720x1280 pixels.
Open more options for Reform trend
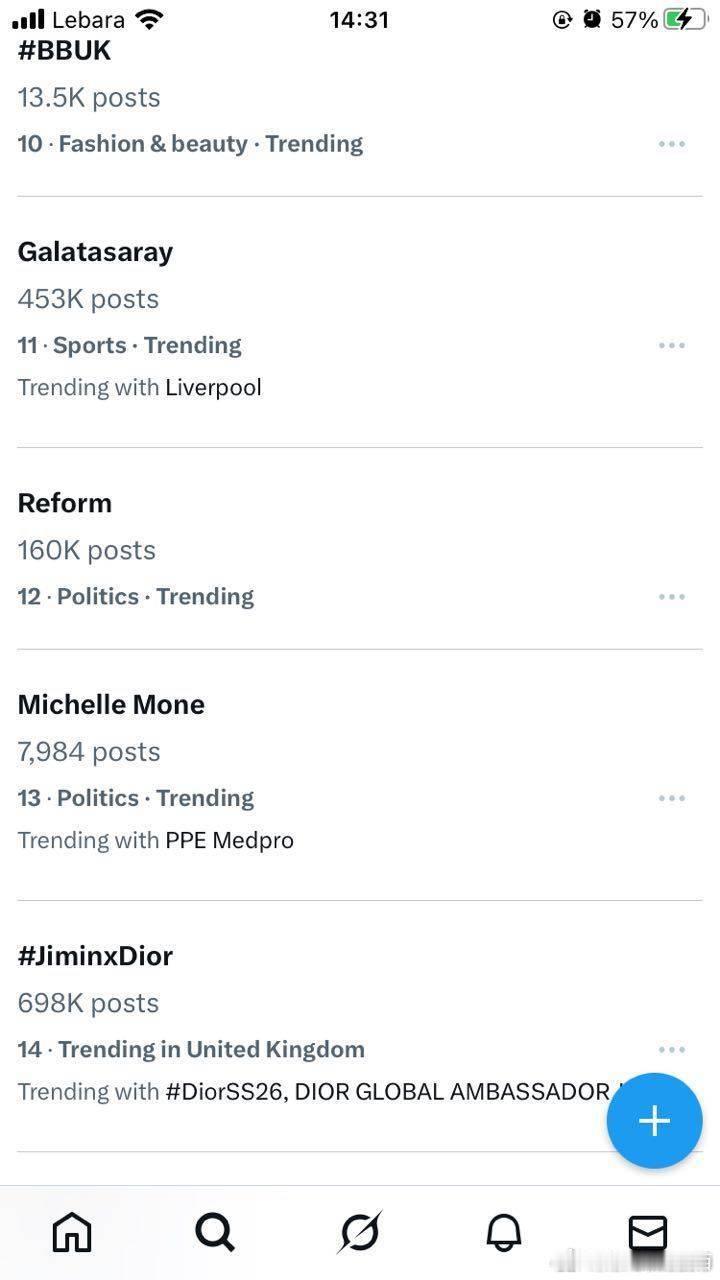pyautogui.click(x=672, y=597)
